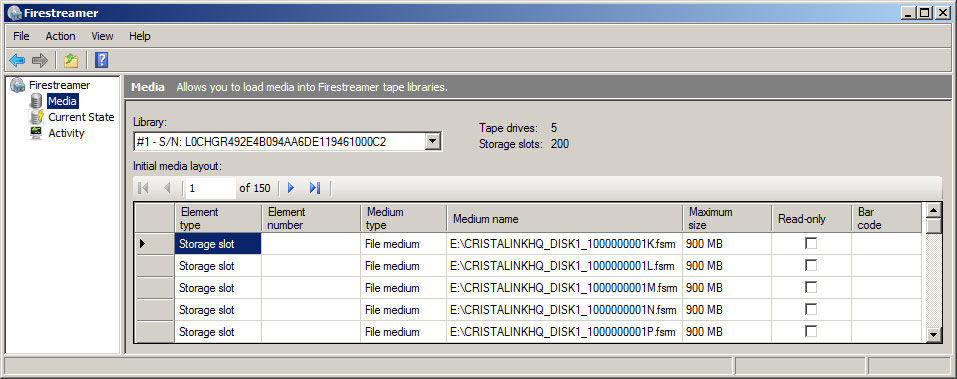Viewport: 957px width, 379px height.
Task: Click the table scrollbar down arrow
Action: [933, 334]
